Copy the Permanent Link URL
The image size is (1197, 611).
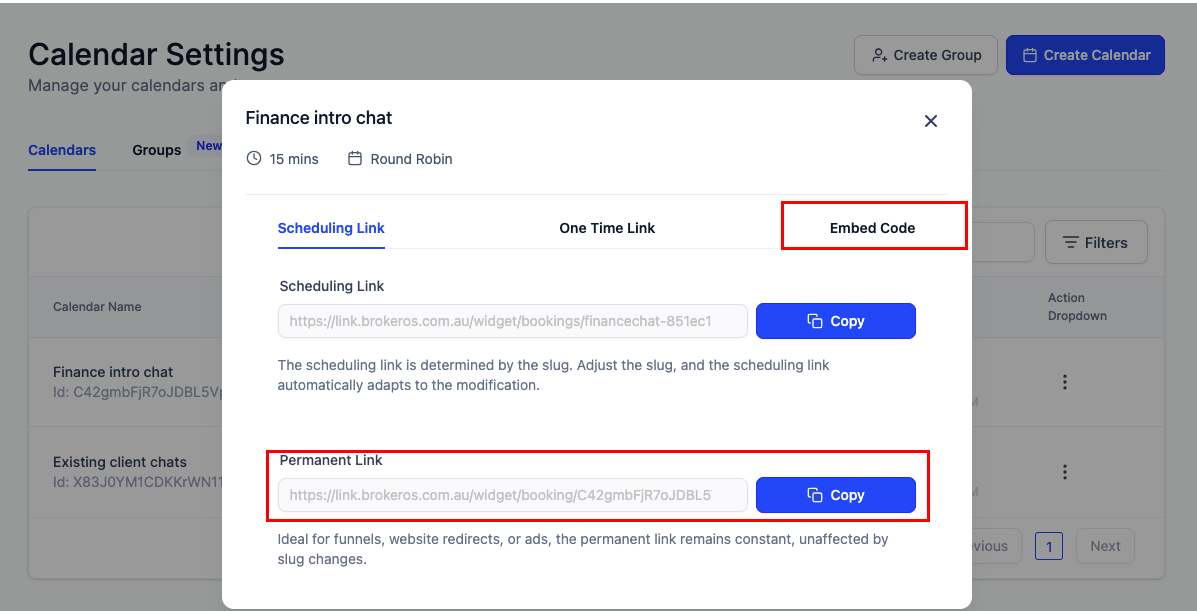click(x=836, y=495)
